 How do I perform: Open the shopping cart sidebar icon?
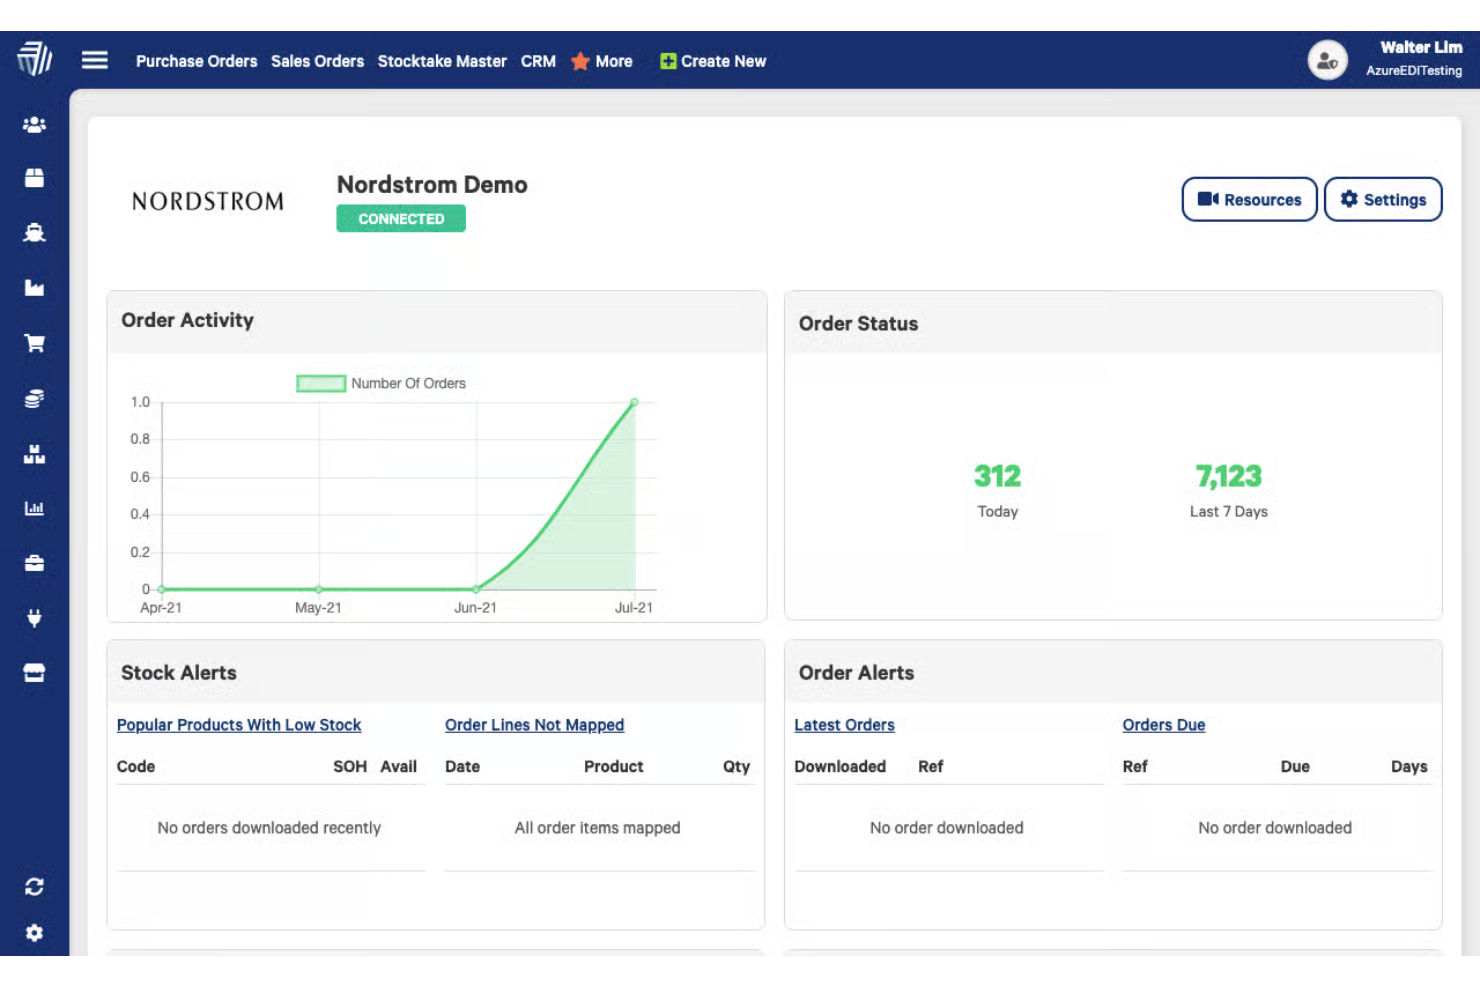tap(34, 344)
